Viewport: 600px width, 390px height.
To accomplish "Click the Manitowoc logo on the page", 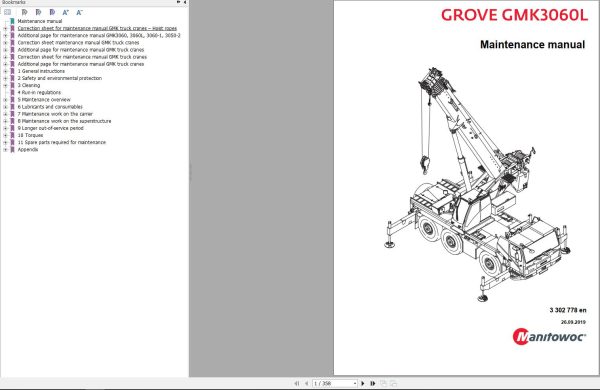I will coord(549,336).
